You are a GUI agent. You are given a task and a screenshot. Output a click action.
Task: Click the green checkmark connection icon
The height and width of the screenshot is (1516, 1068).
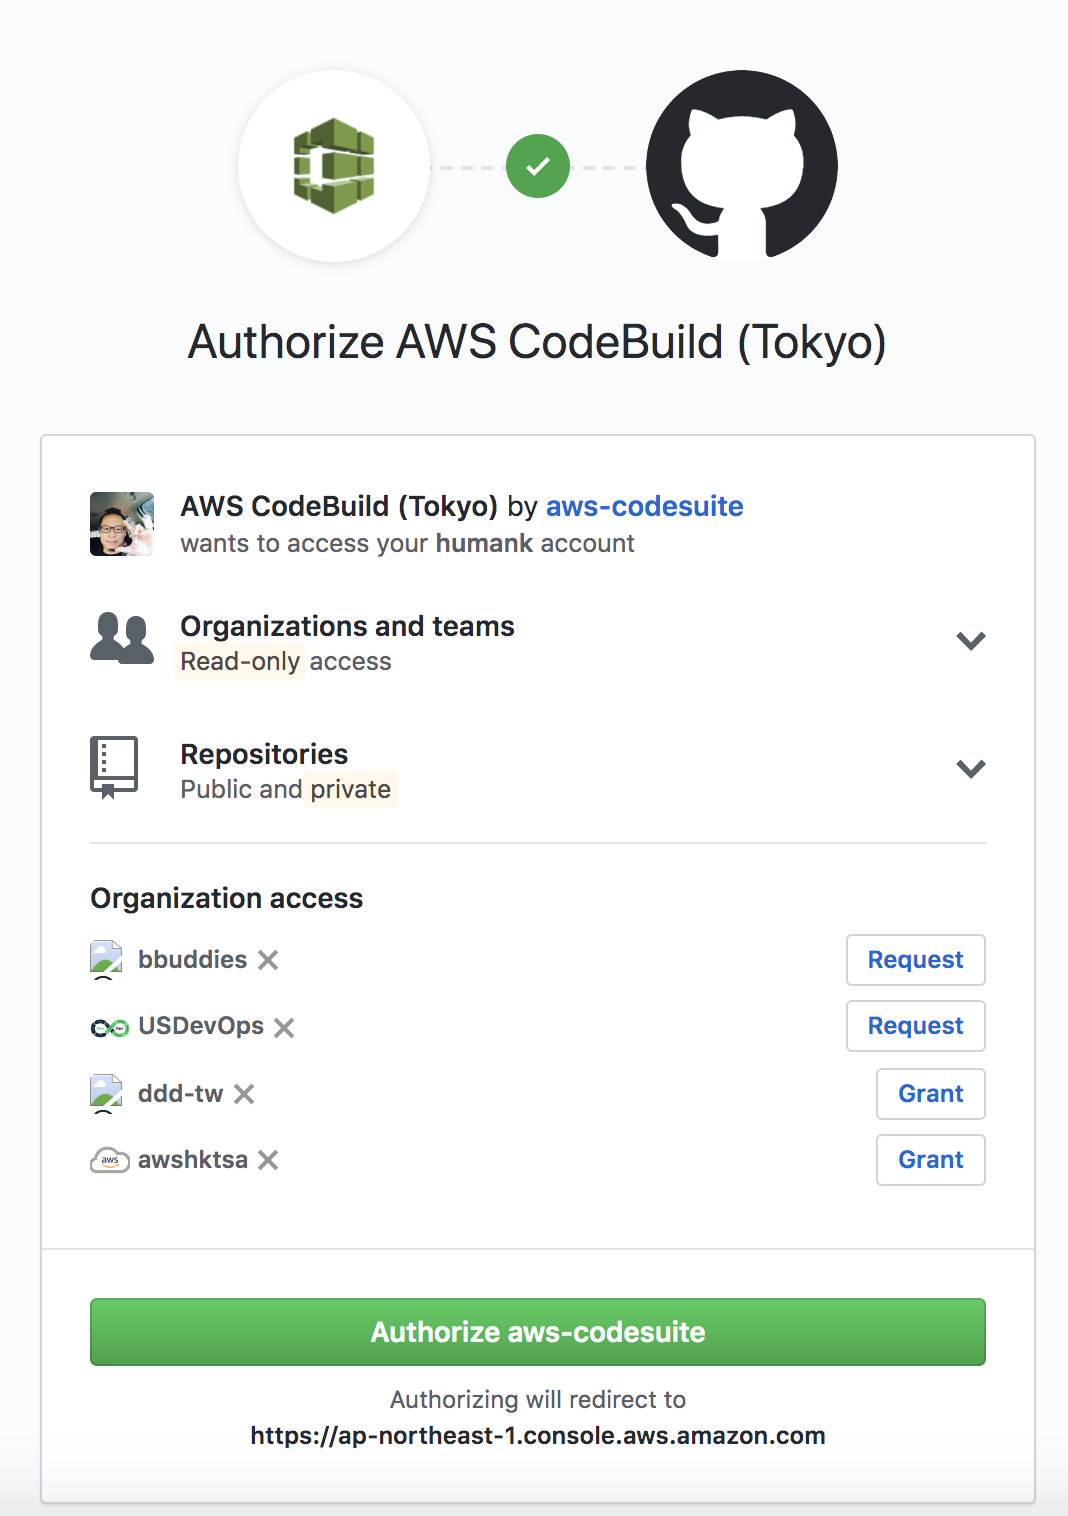[537, 166]
